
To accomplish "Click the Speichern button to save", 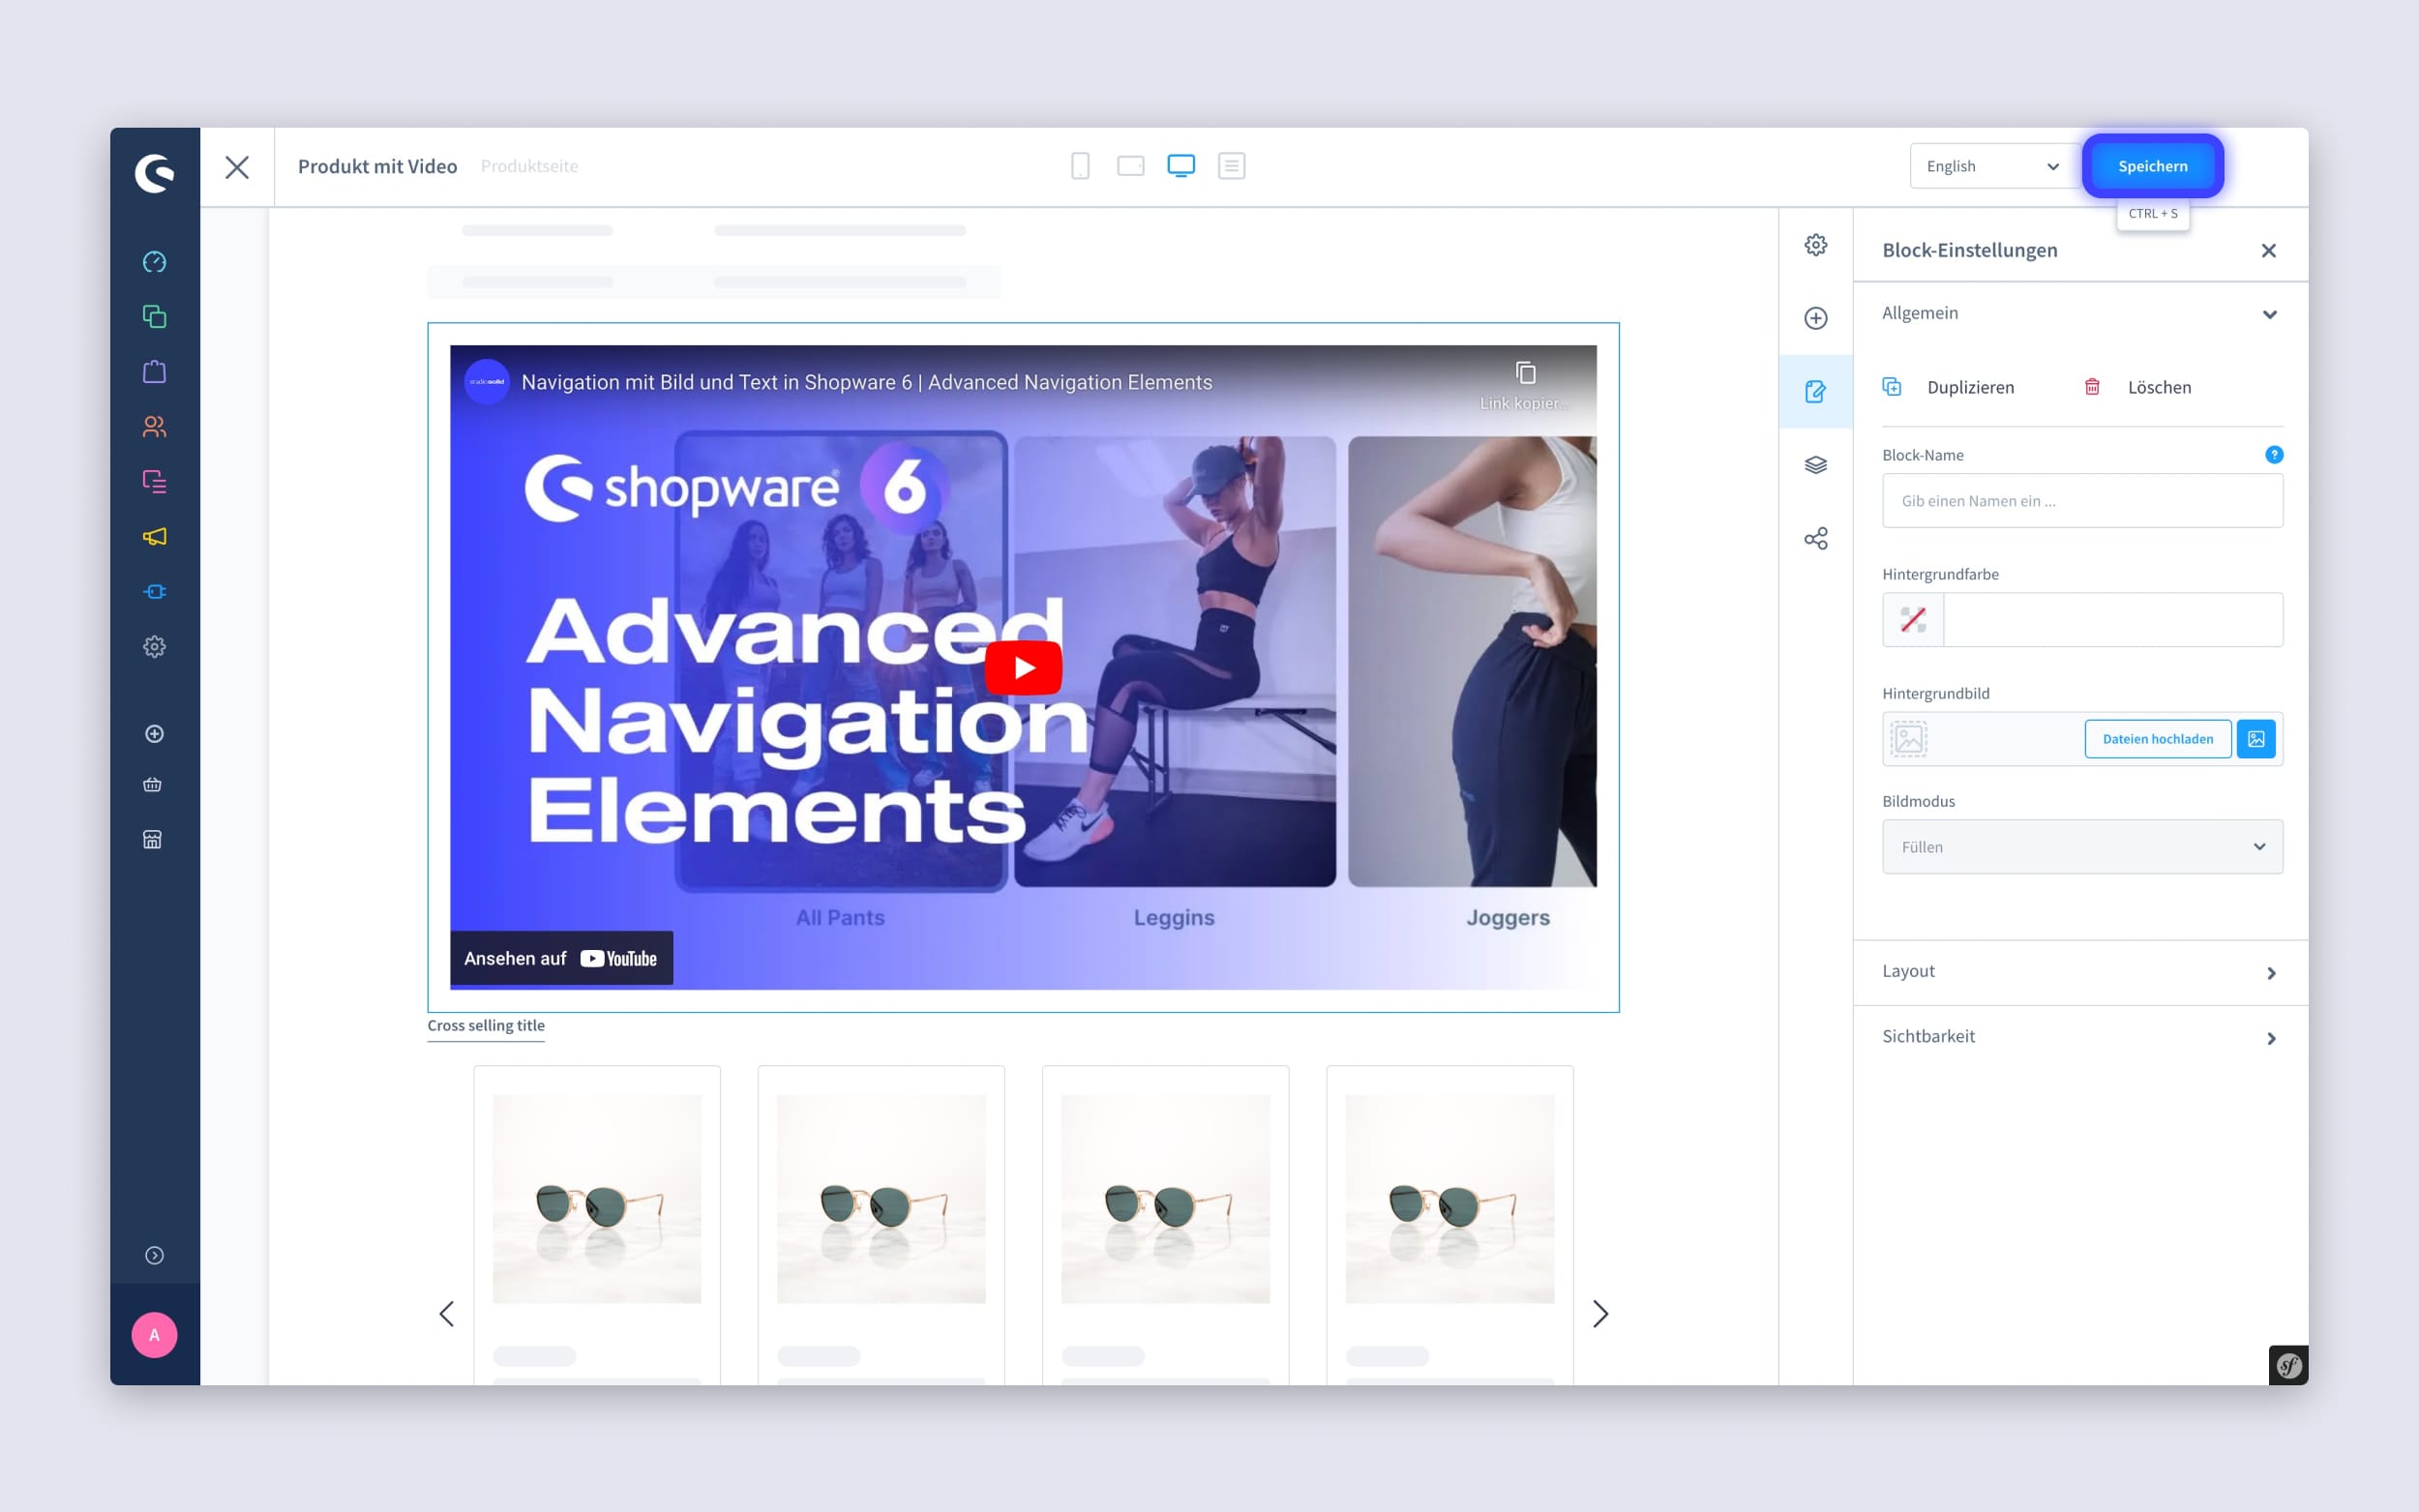I will click(2153, 165).
